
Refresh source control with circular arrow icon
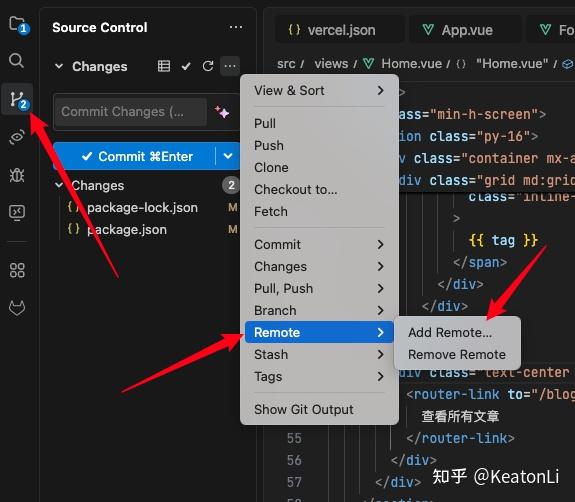(208, 66)
